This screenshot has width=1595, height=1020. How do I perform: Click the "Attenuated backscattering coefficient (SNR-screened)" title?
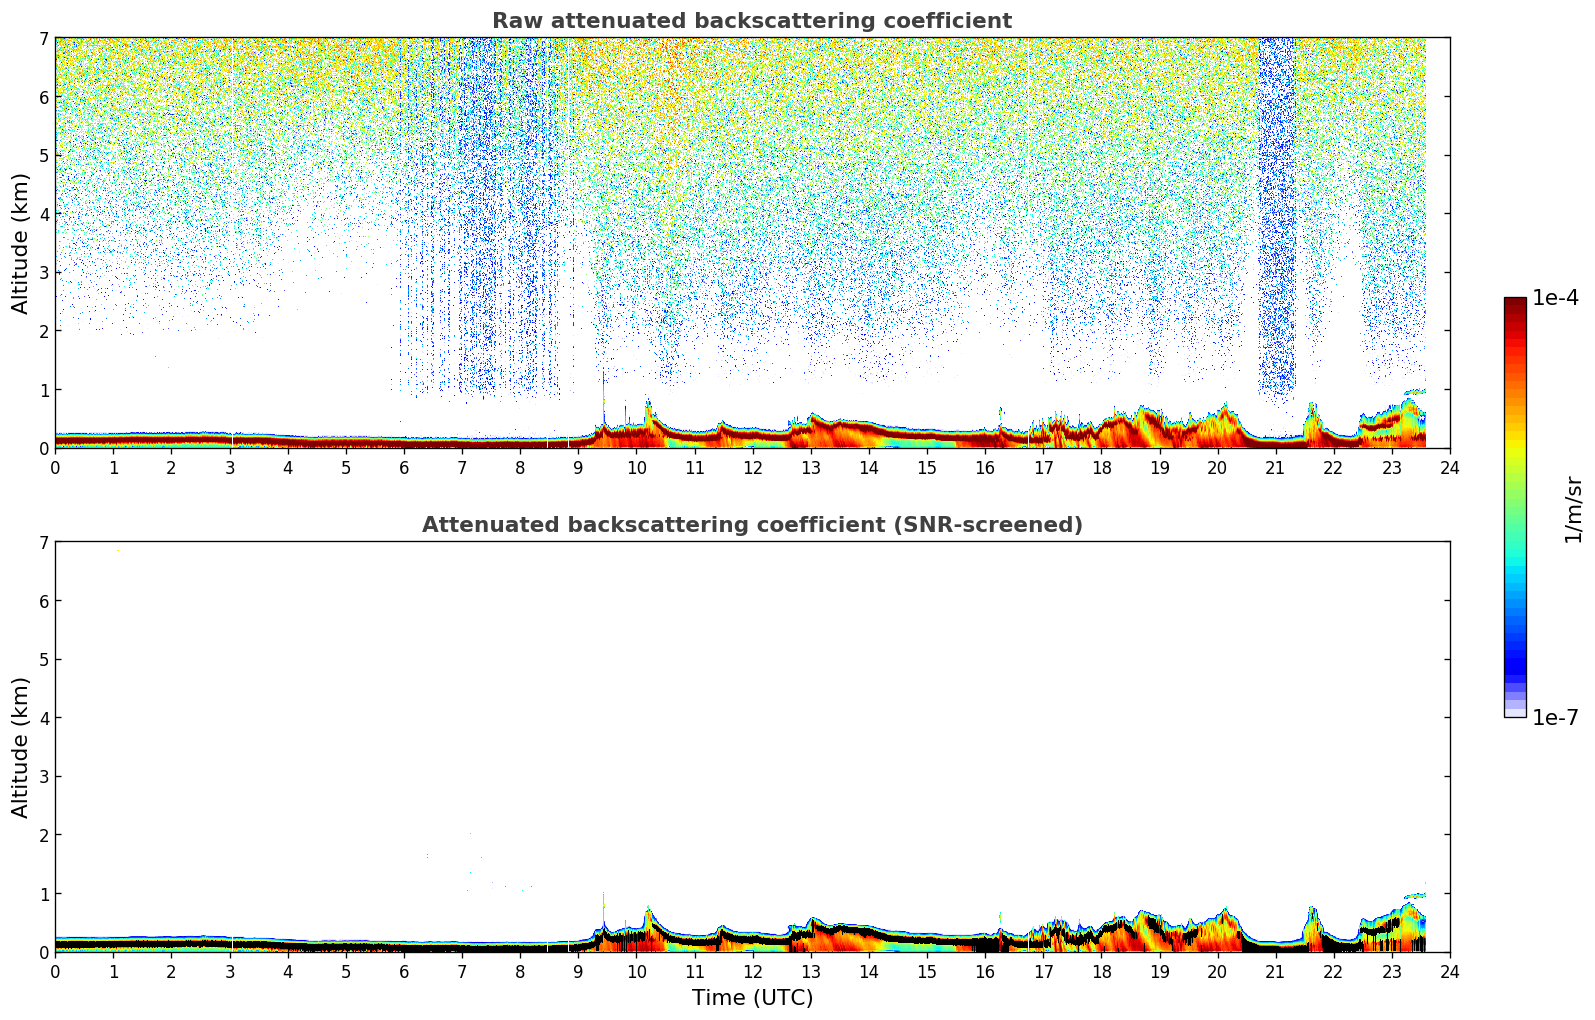751,525
